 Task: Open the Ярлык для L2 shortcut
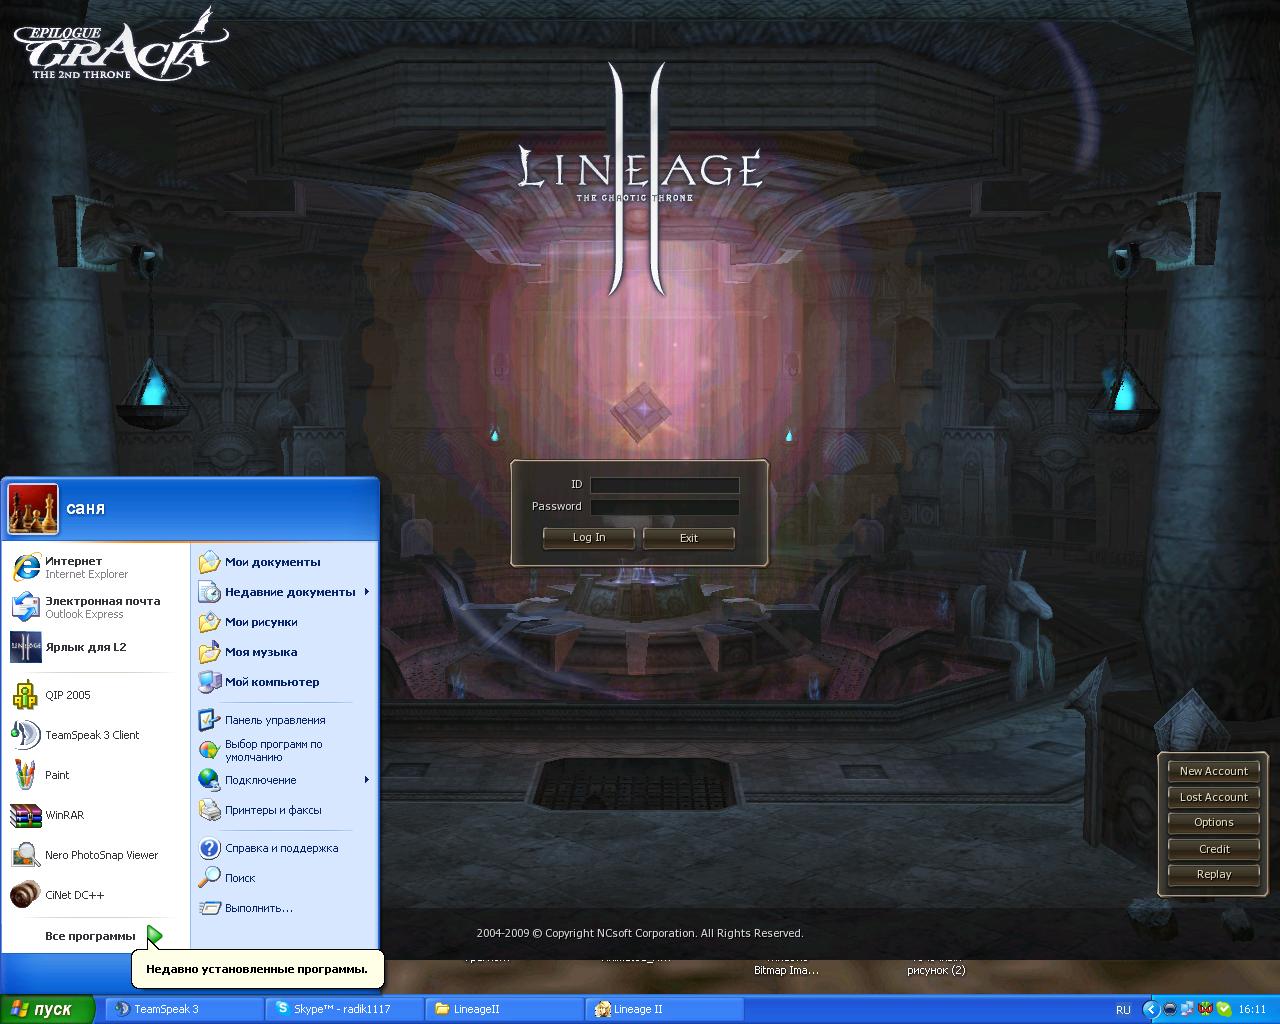coord(95,647)
